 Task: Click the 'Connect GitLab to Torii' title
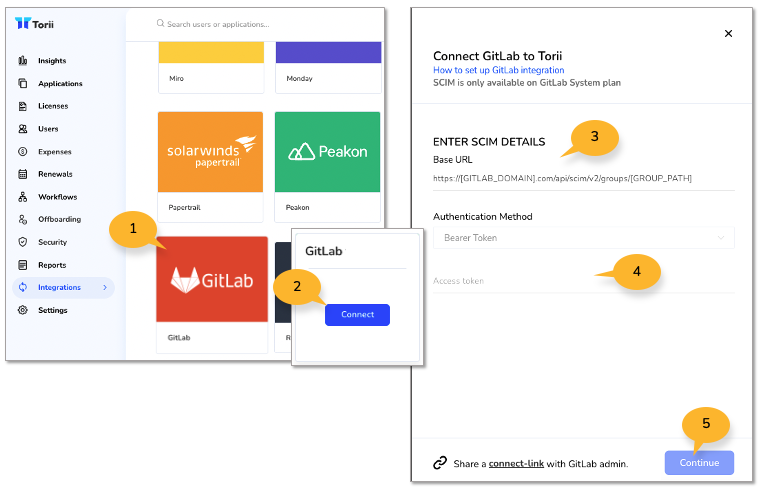pyautogui.click(x=497, y=56)
